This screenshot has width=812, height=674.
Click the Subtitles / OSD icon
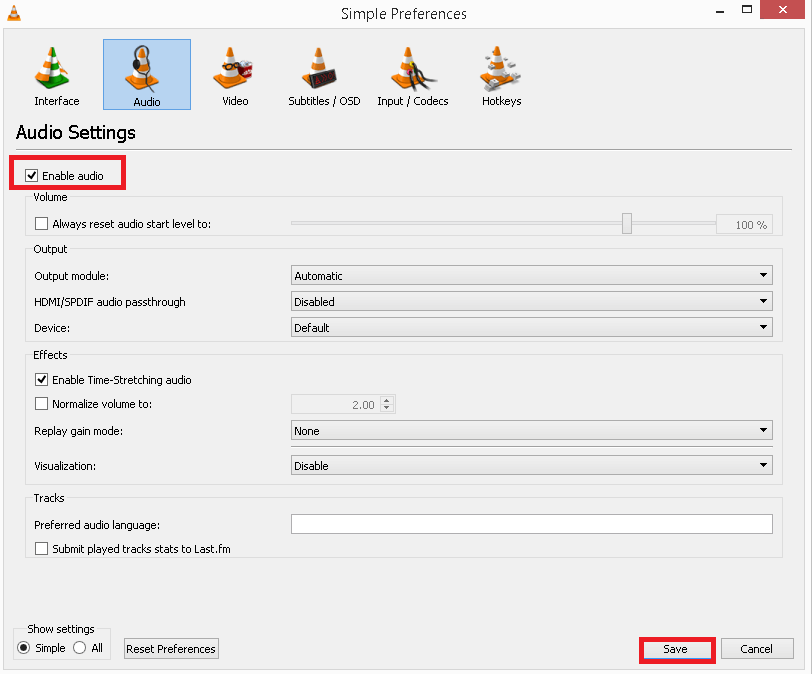tap(322, 74)
